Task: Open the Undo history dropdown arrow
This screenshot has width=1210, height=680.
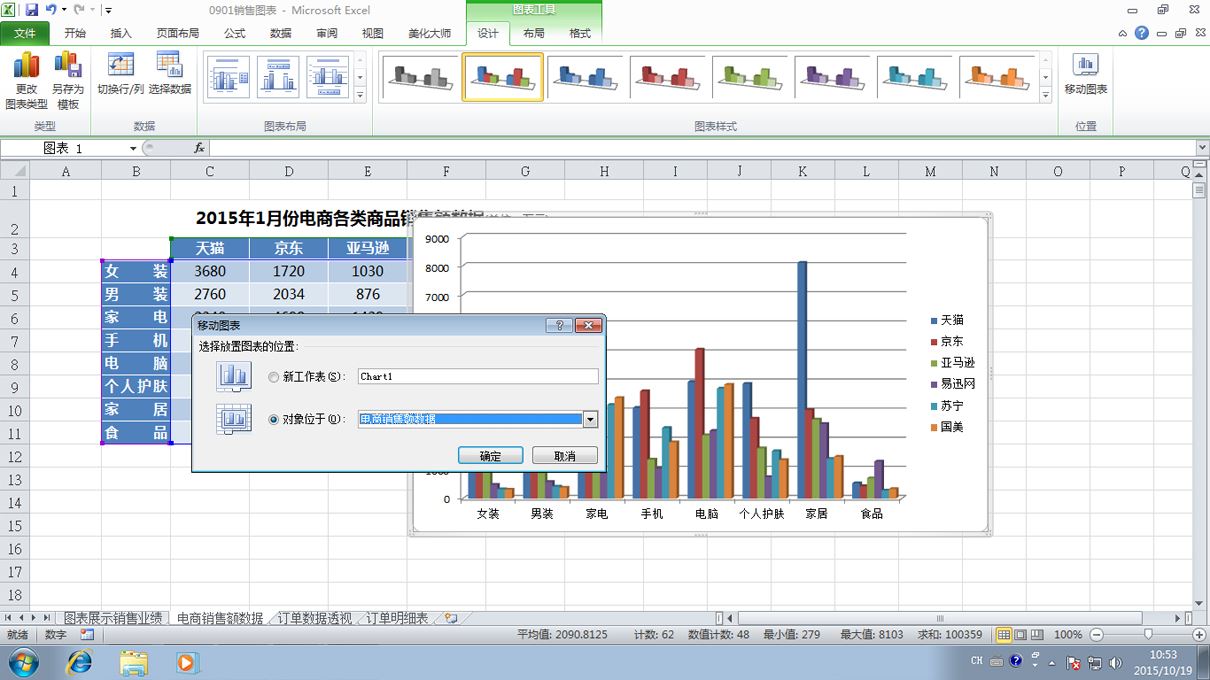Action: coord(63,10)
